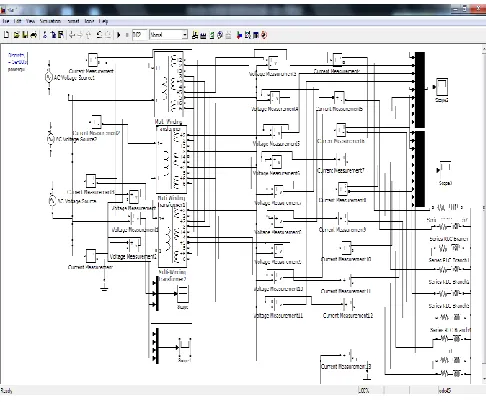Click the vertical scrollbar down arrow
This screenshot has height=402, width=486.
tap(484, 379)
